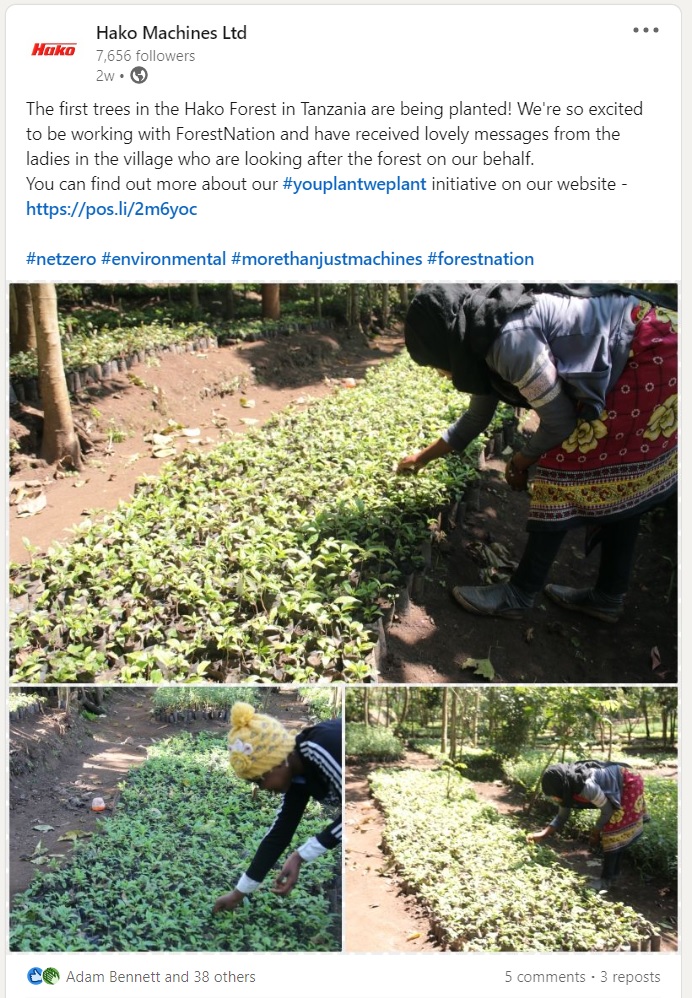692x998 pixels.
Task: Open the #forestnation hashtag
Action: [x=481, y=259]
